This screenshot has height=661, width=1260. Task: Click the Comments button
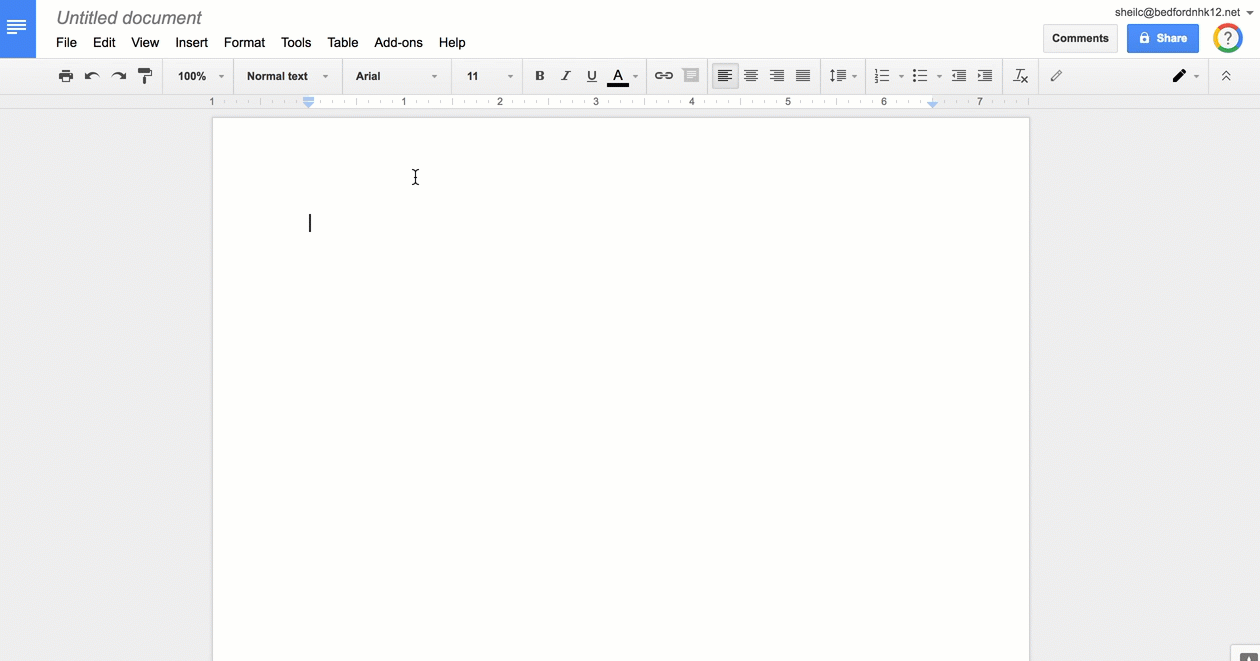1080,38
